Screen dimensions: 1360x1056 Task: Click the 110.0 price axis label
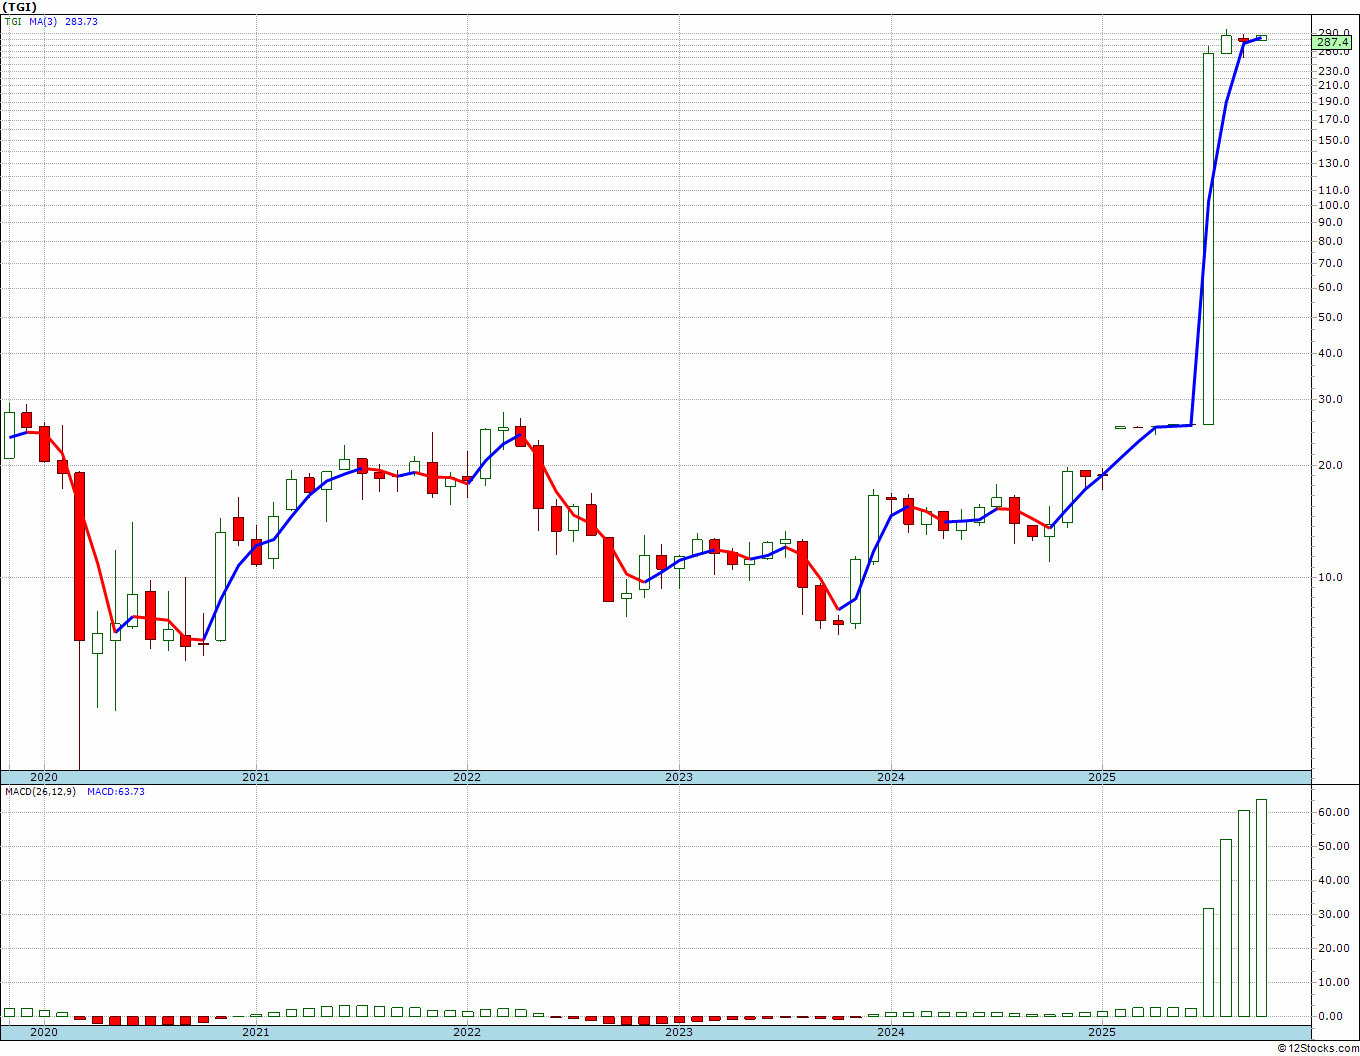click(x=1334, y=190)
